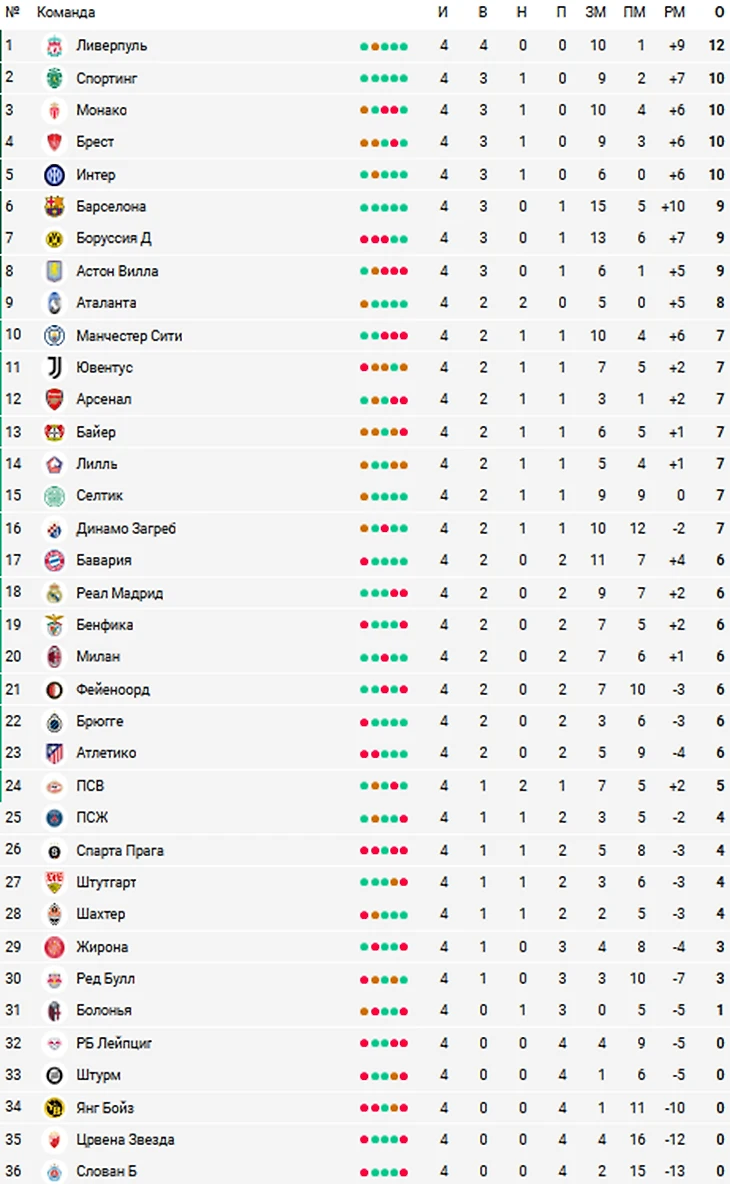Sort table by the О points column

pos(719,12)
